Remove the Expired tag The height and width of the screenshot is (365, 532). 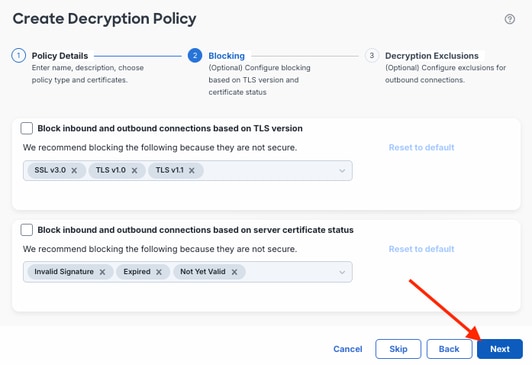tap(159, 272)
